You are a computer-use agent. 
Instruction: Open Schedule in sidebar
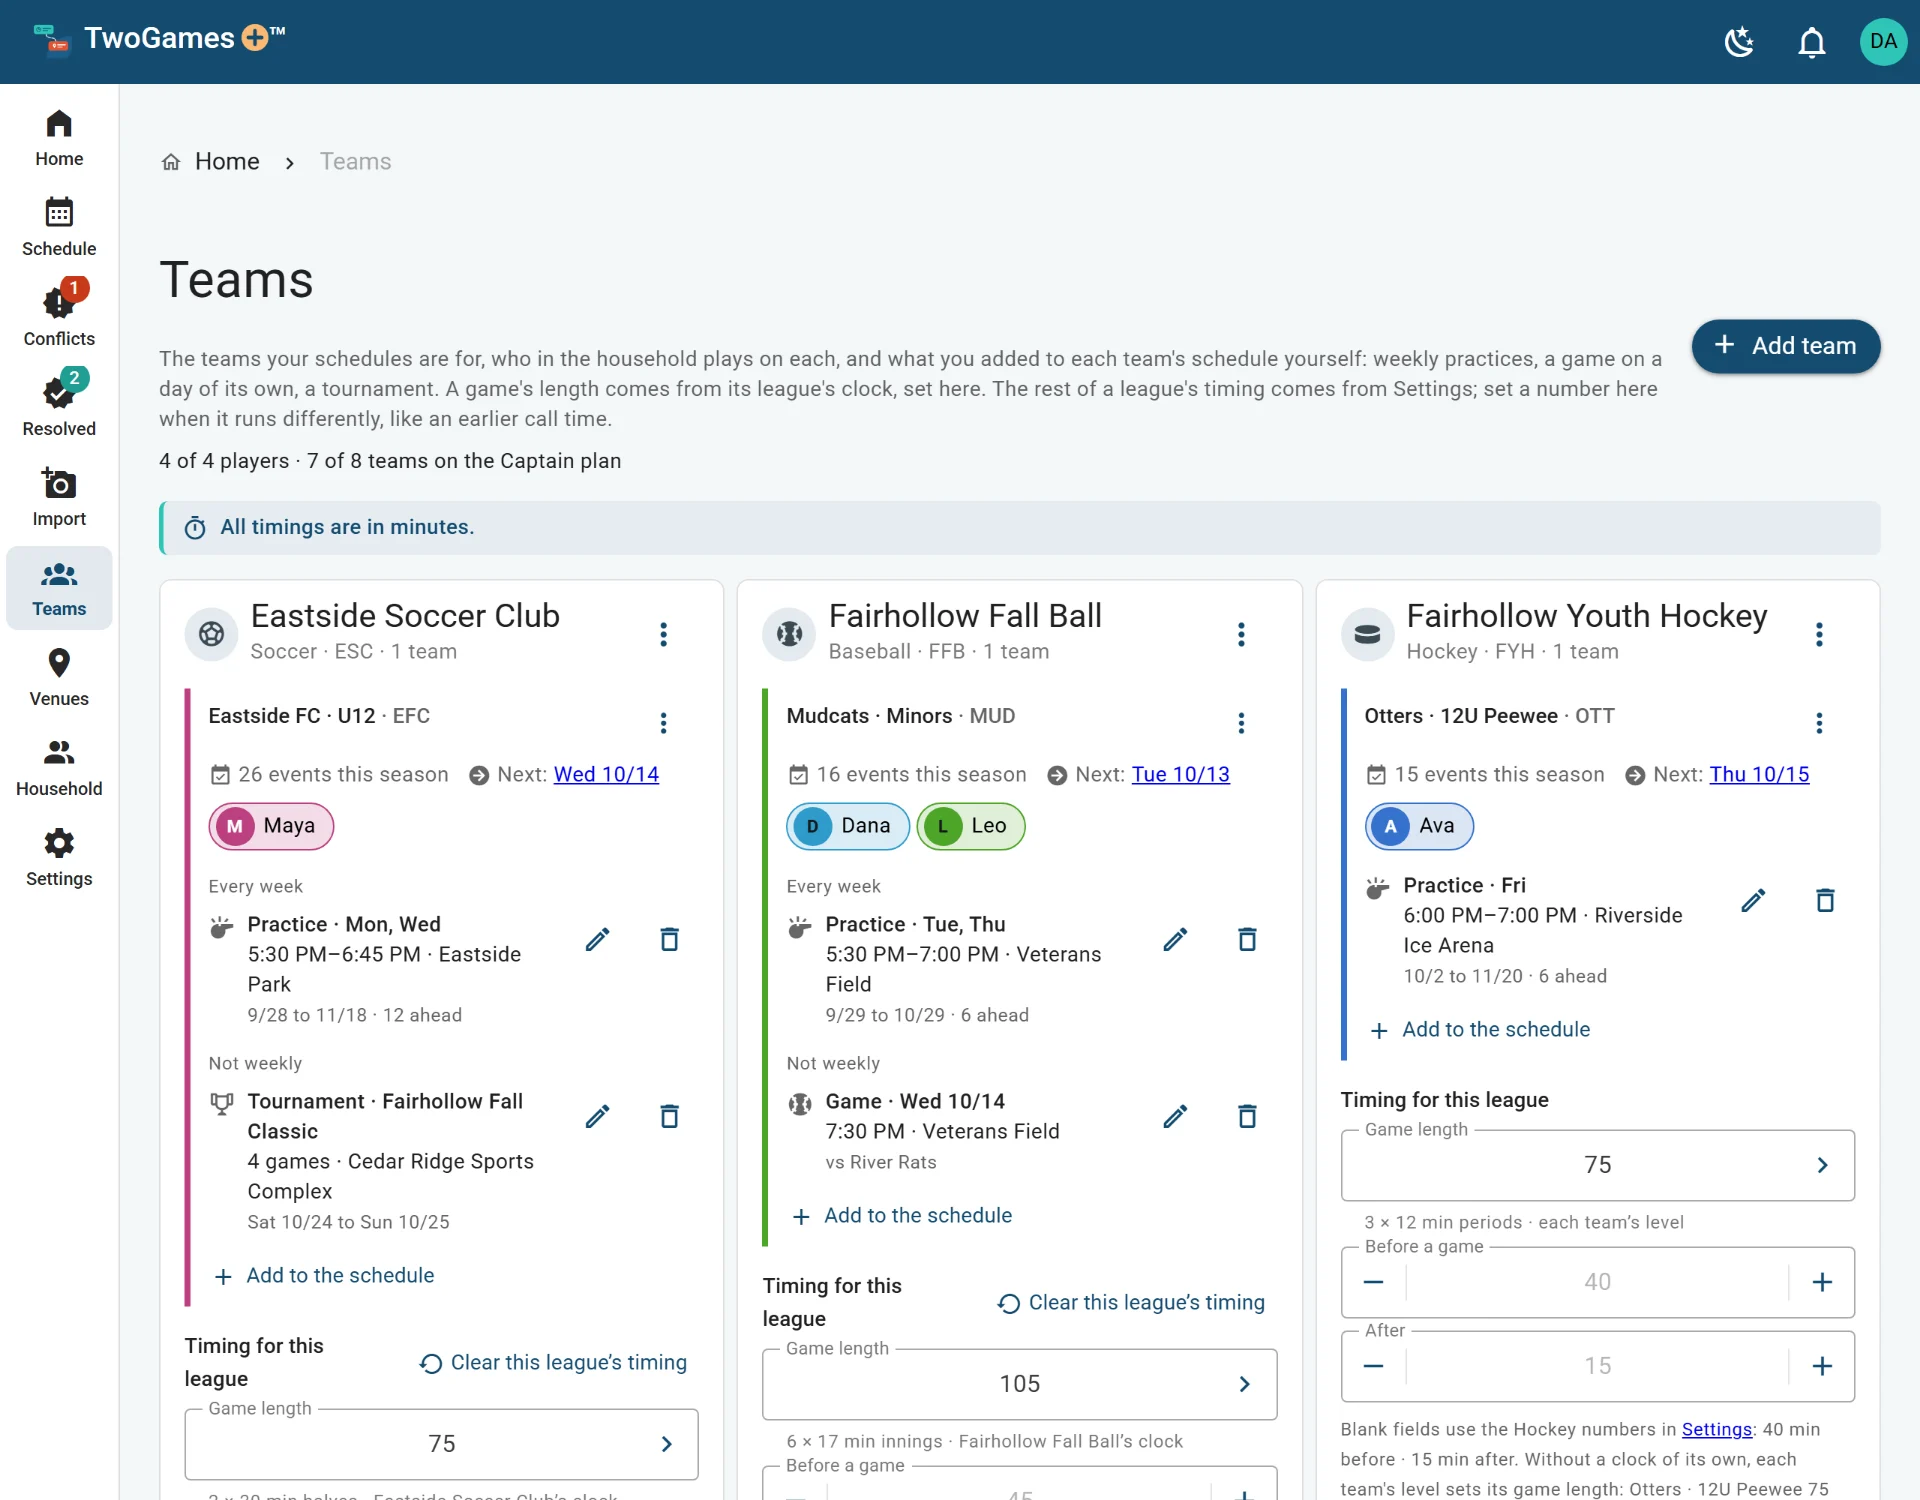click(59, 228)
